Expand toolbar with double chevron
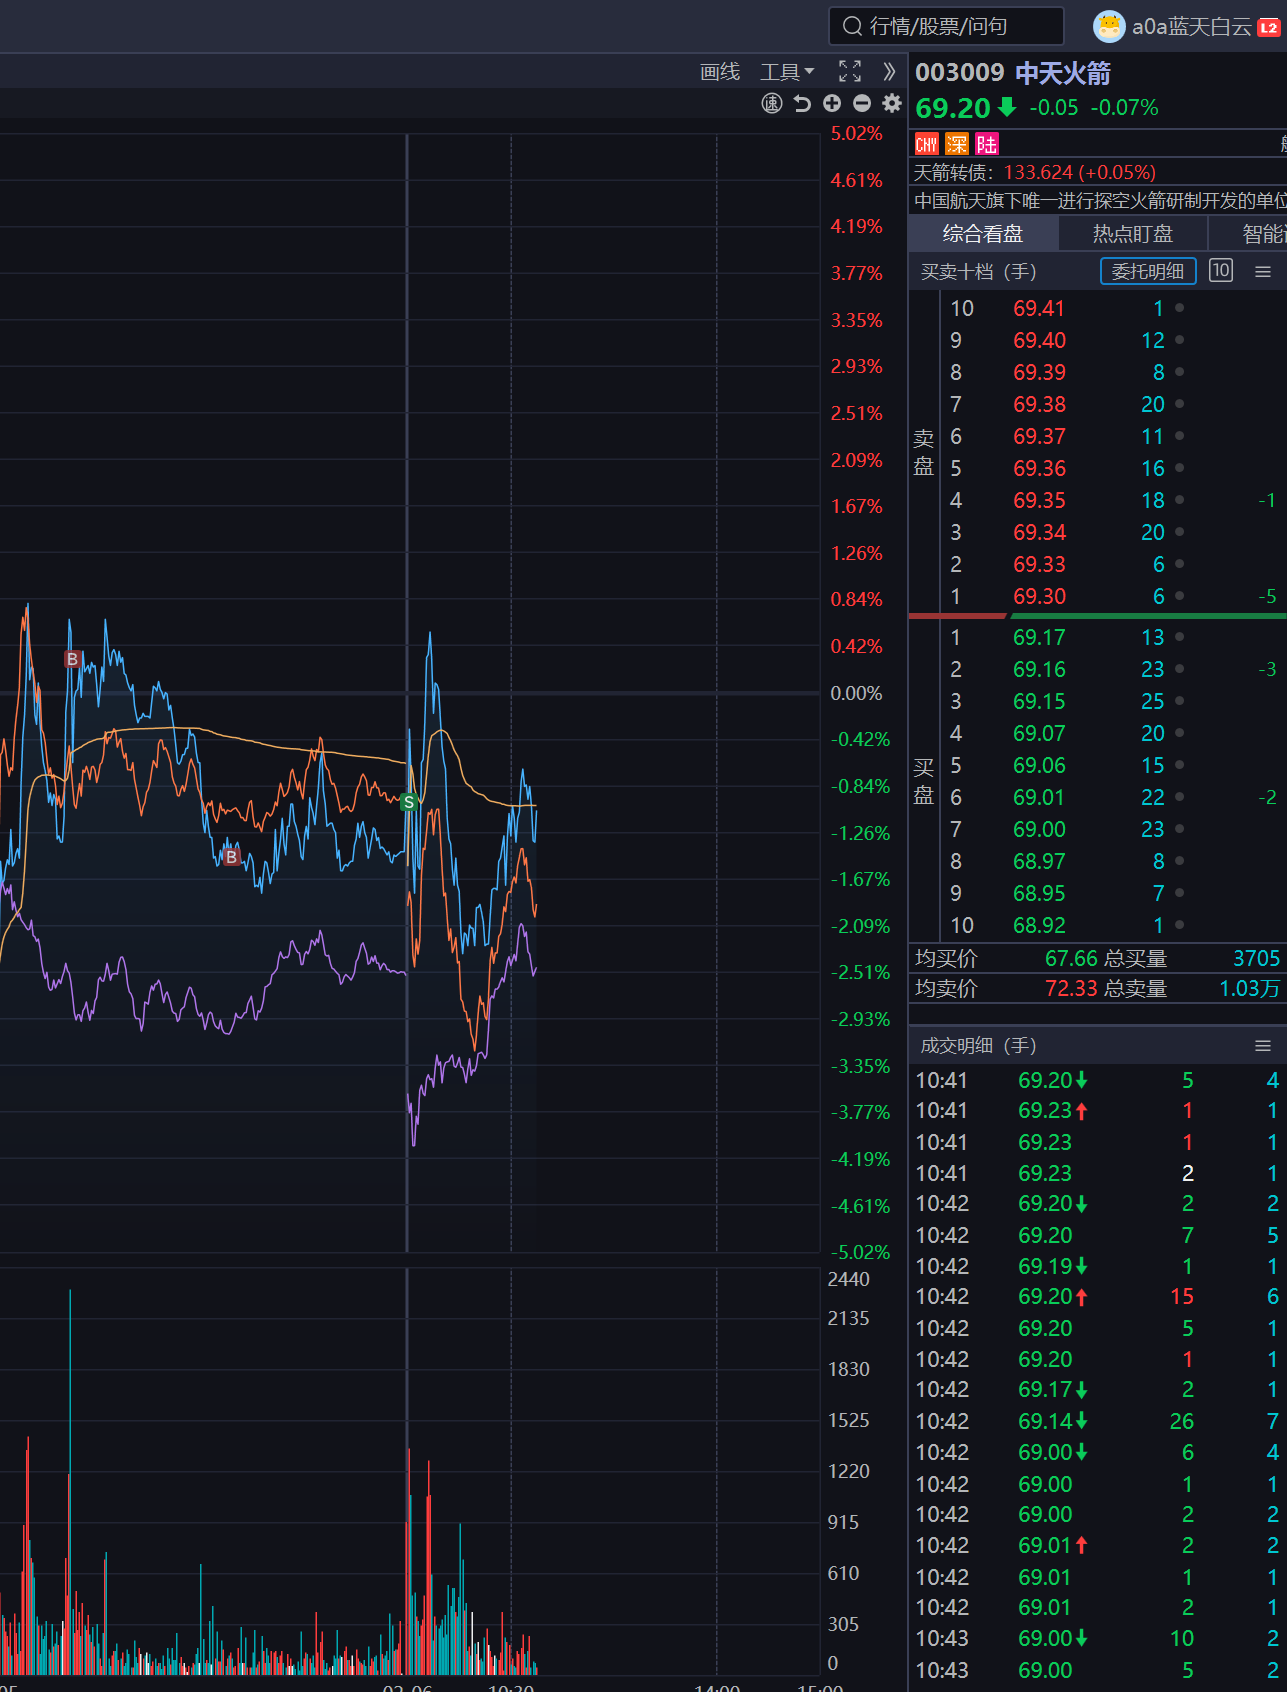 (889, 71)
